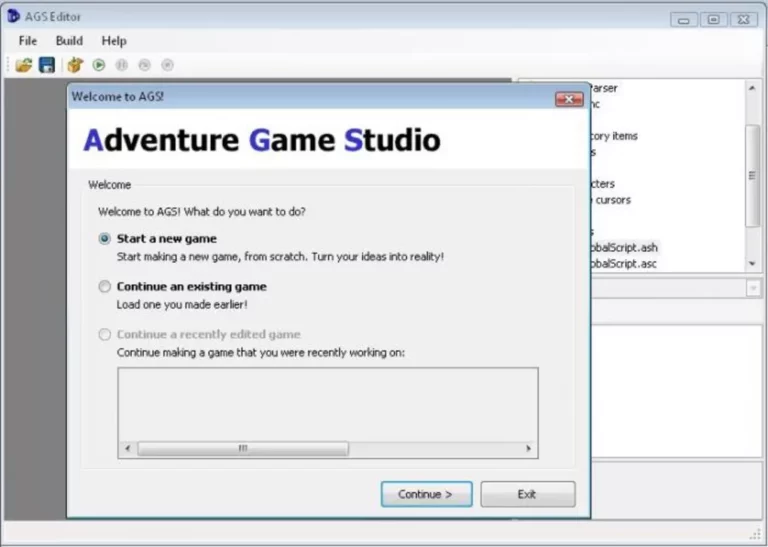Viewport: 768px width, 547px height.
Task: Click the greyed step-into debug toolbar icon
Action: tap(144, 65)
